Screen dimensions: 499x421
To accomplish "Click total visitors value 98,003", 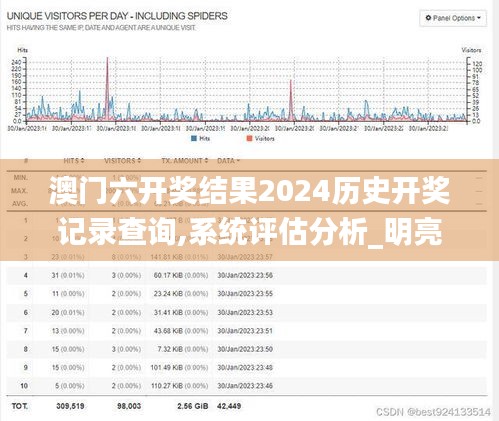I will pos(129,406).
